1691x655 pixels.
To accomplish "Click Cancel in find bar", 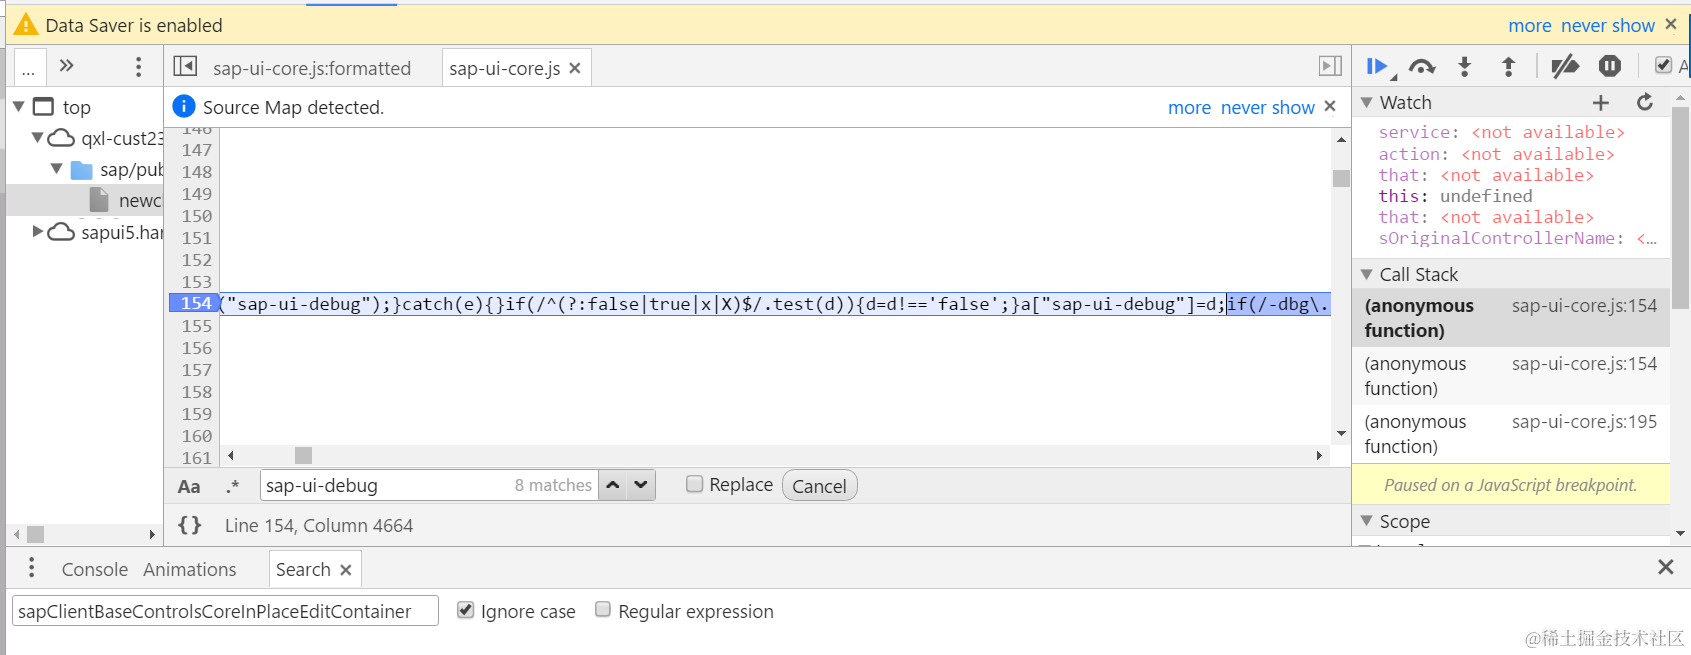I will coord(819,486).
